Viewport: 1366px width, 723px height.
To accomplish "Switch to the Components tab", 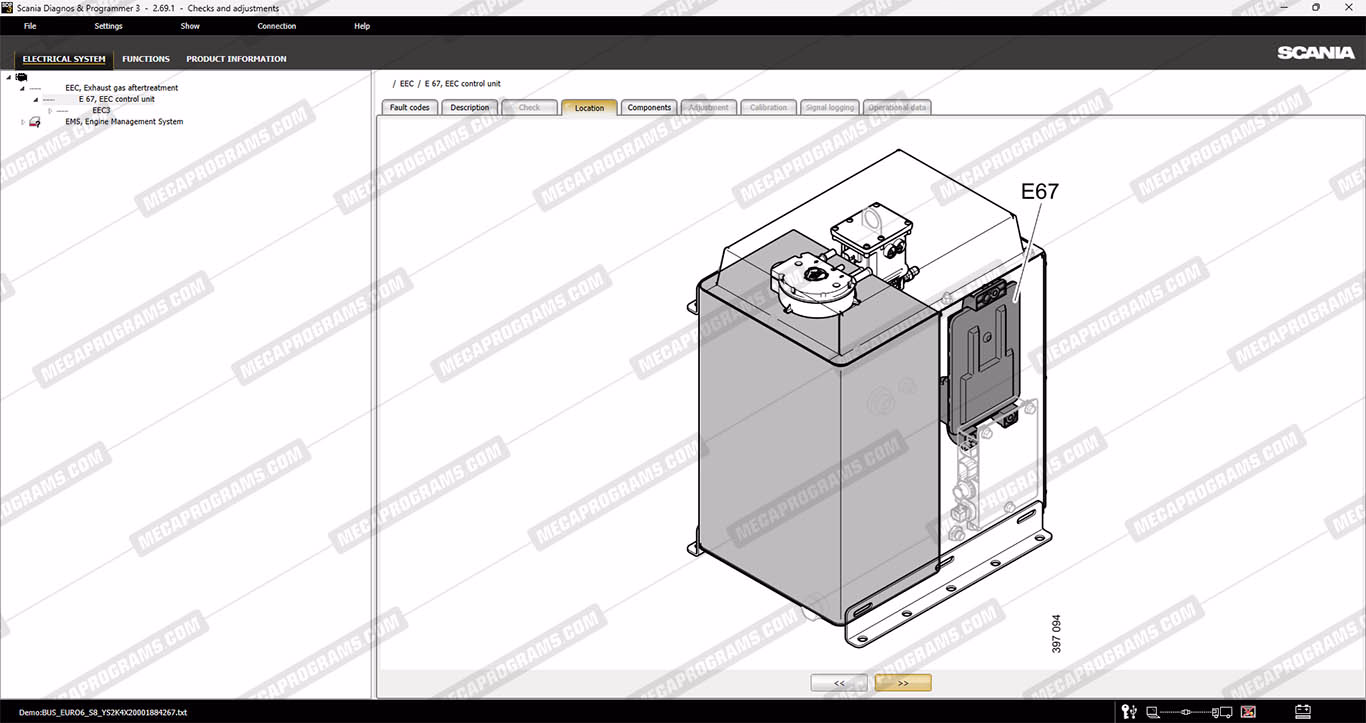I will pyautogui.click(x=649, y=107).
